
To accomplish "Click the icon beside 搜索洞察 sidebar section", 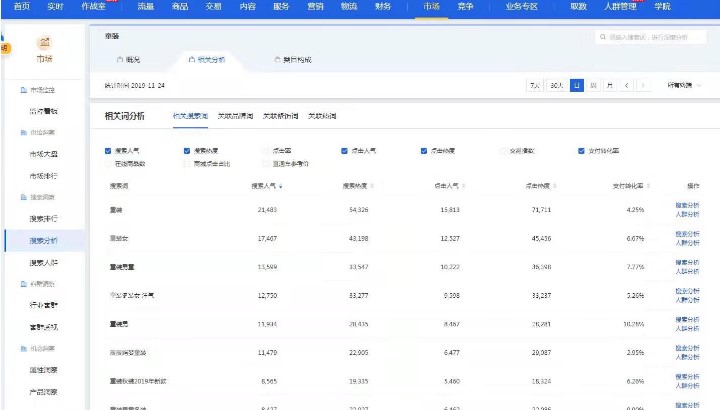I will coord(23,197).
